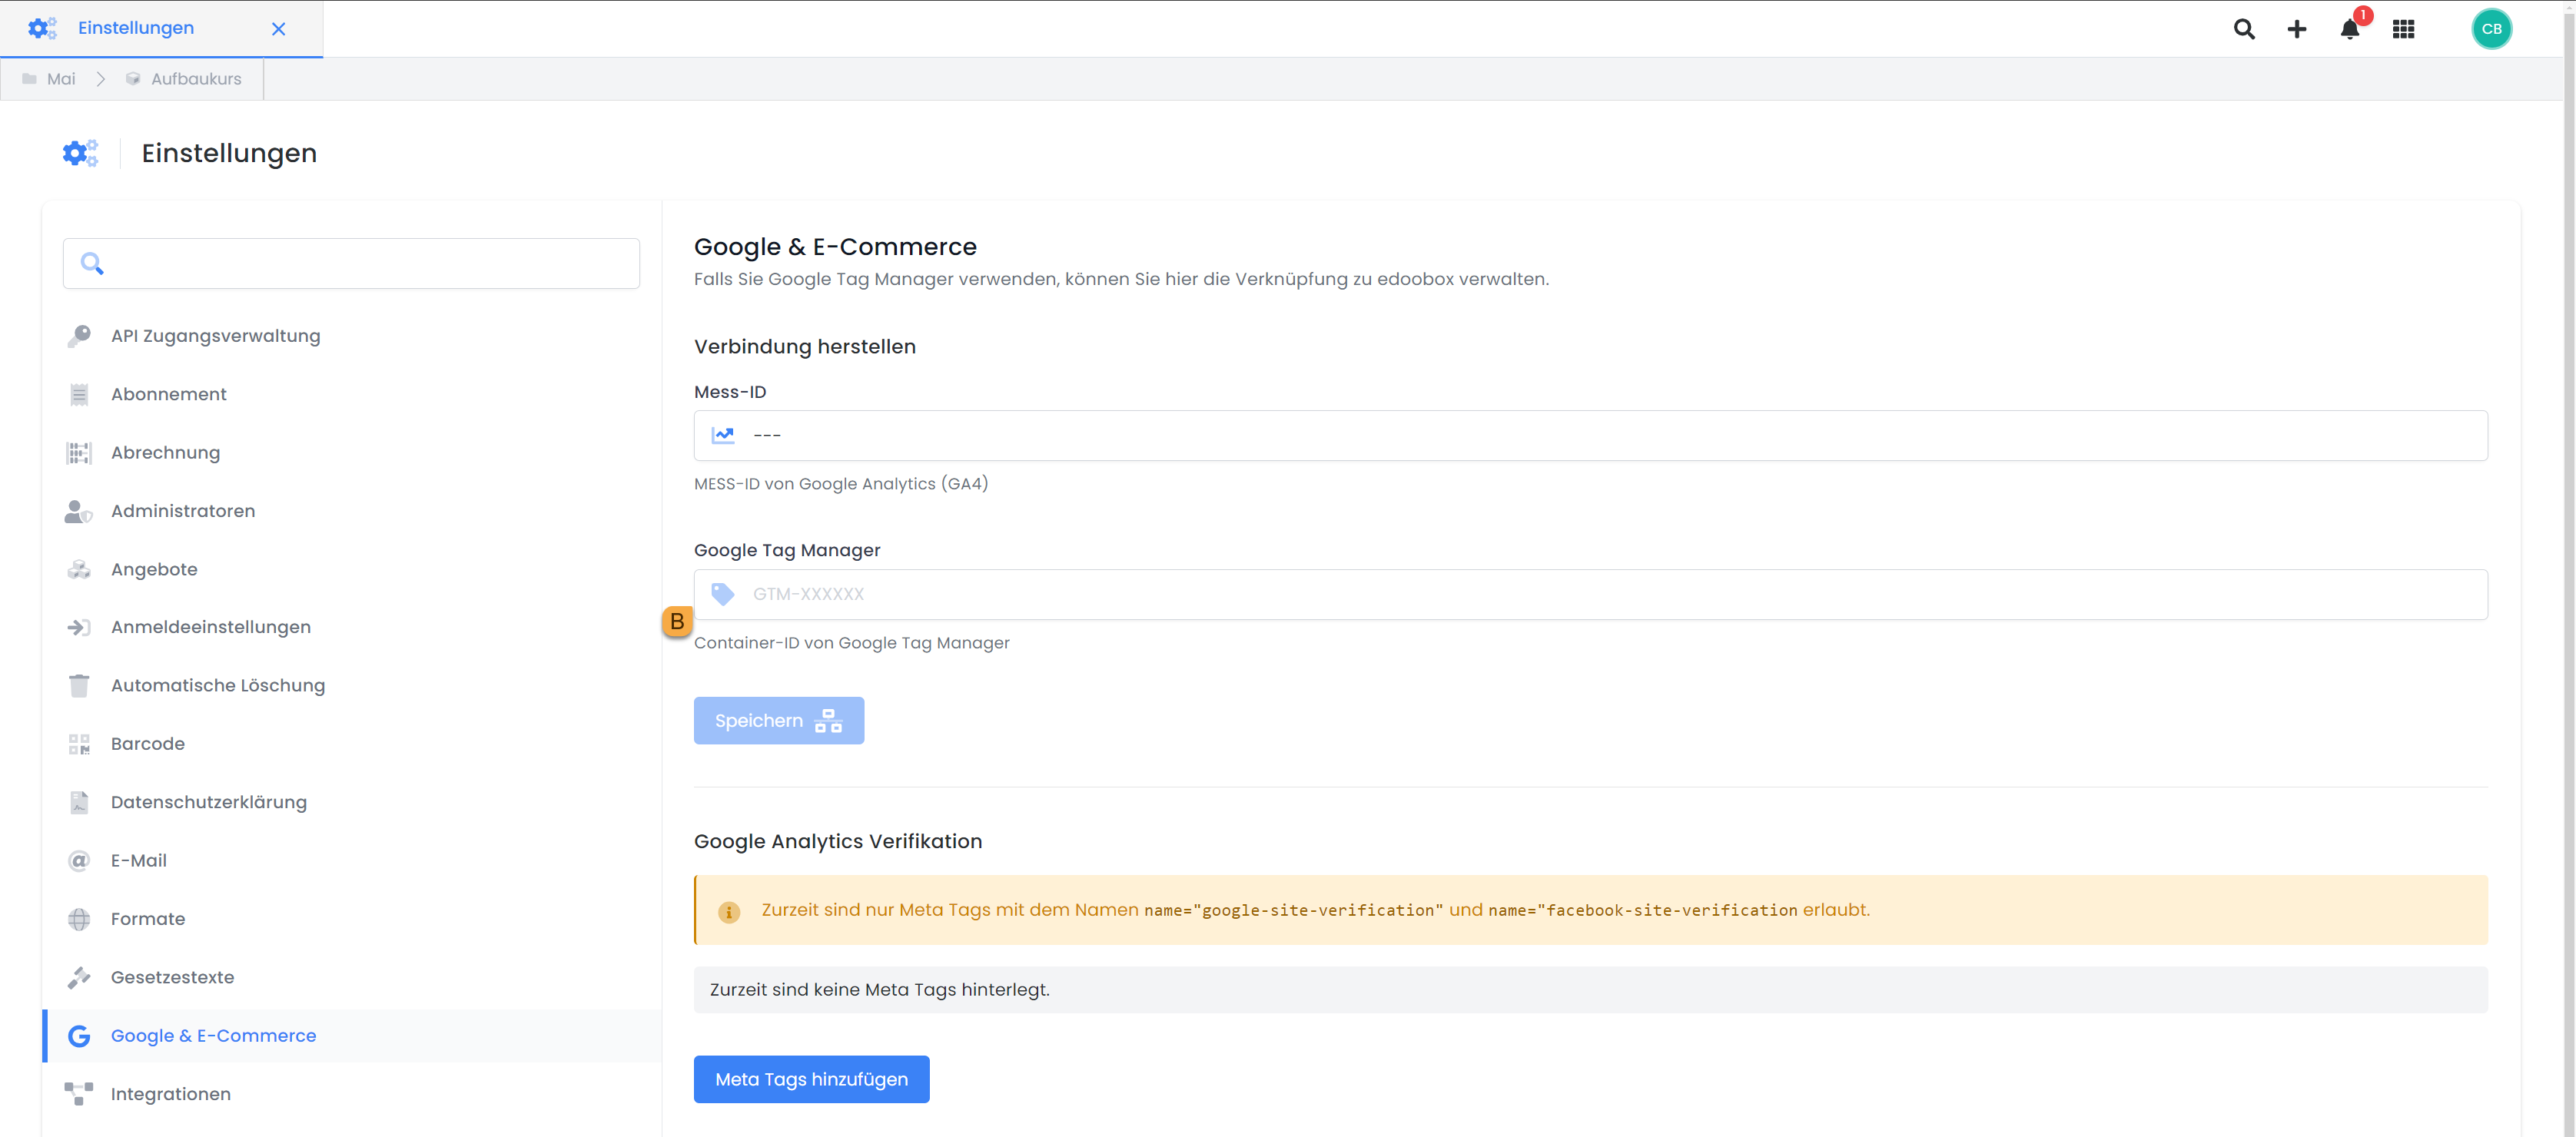Open the Integrationen settings section
This screenshot has height=1137, width=2576.
(170, 1094)
